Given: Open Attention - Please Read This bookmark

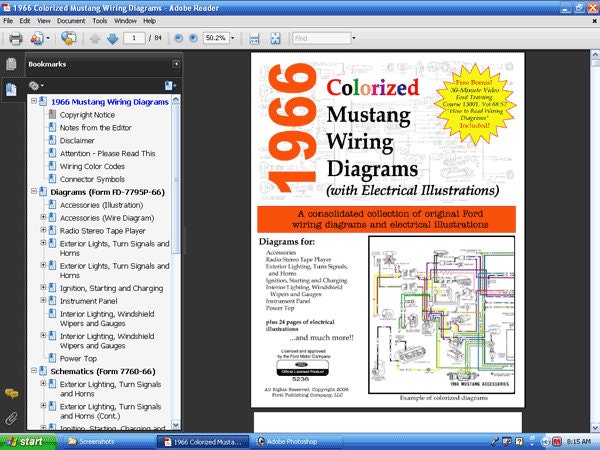Looking at the screenshot, I should [x=108, y=153].
